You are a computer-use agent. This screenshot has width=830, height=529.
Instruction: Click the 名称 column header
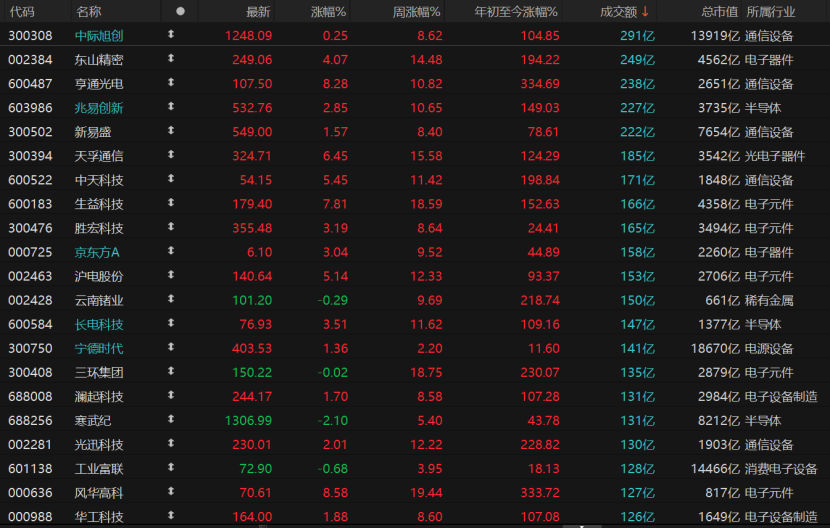[x=88, y=12]
